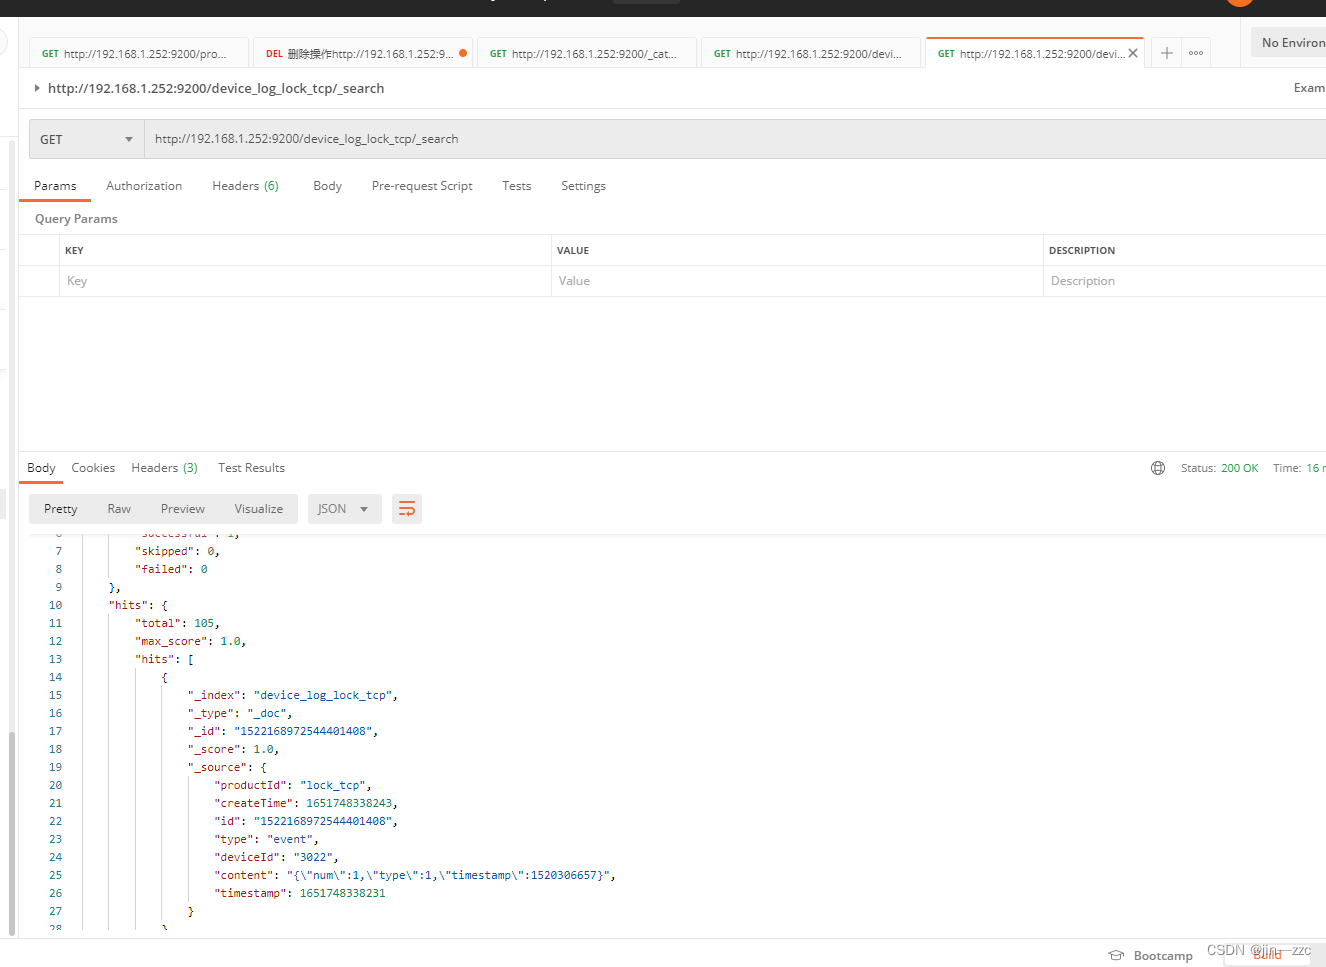Viewport: 1326px width, 967px height.
Task: Switch response view to Pretty
Action: [x=60, y=509]
